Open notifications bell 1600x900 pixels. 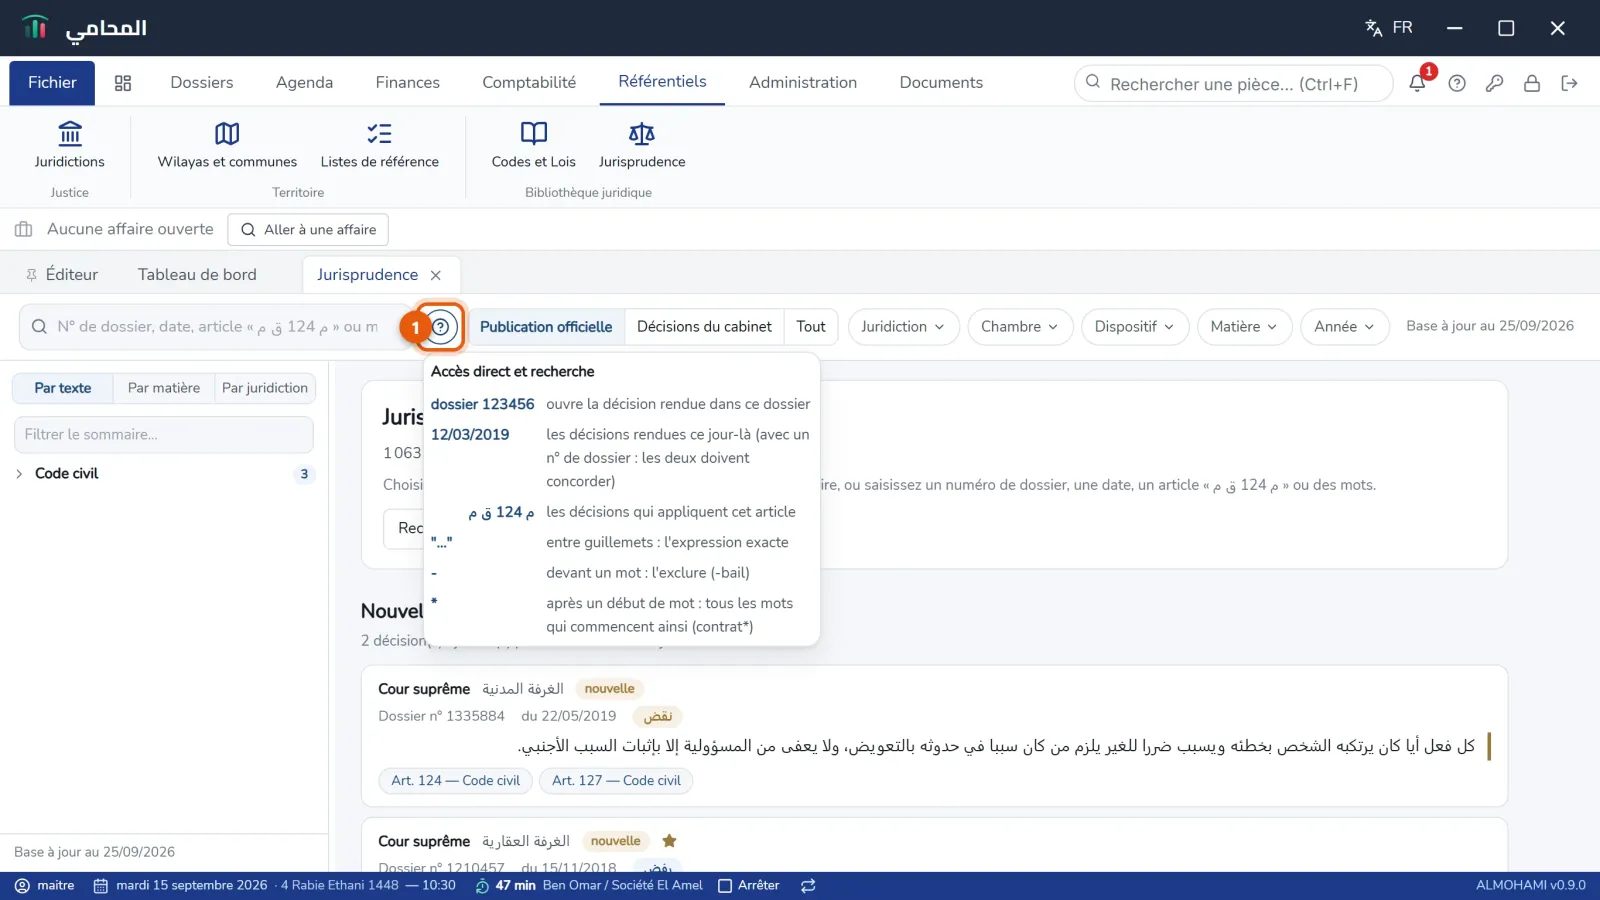[x=1417, y=83]
